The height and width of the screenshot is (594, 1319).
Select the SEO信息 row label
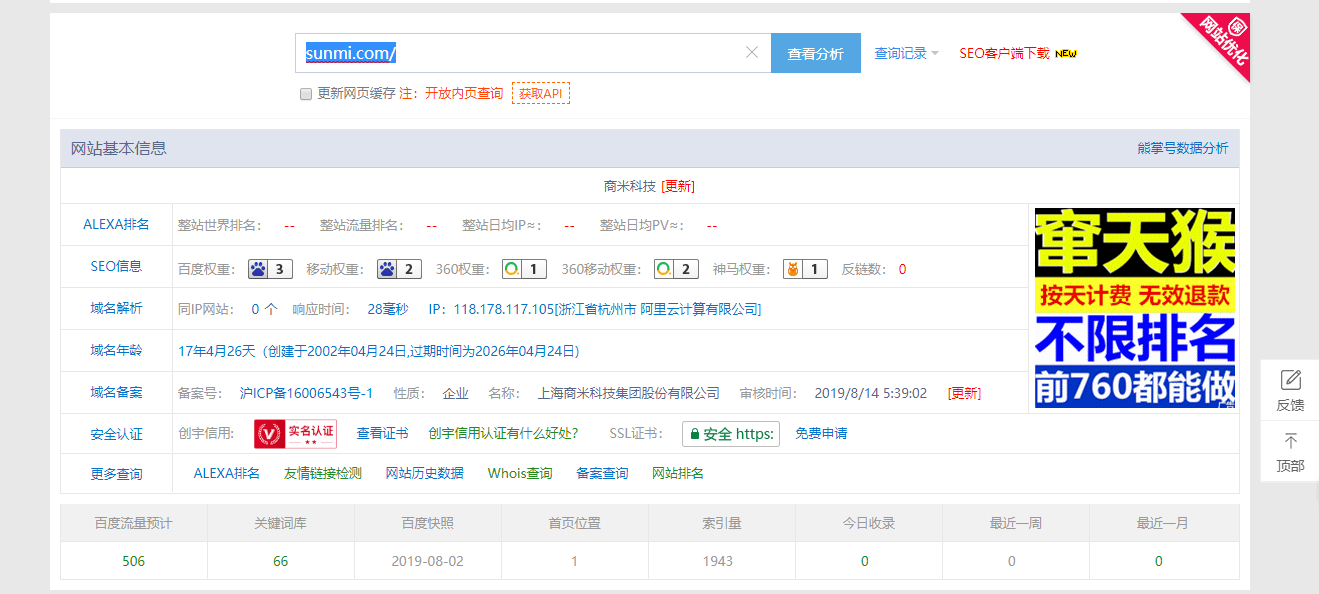[x=116, y=266]
